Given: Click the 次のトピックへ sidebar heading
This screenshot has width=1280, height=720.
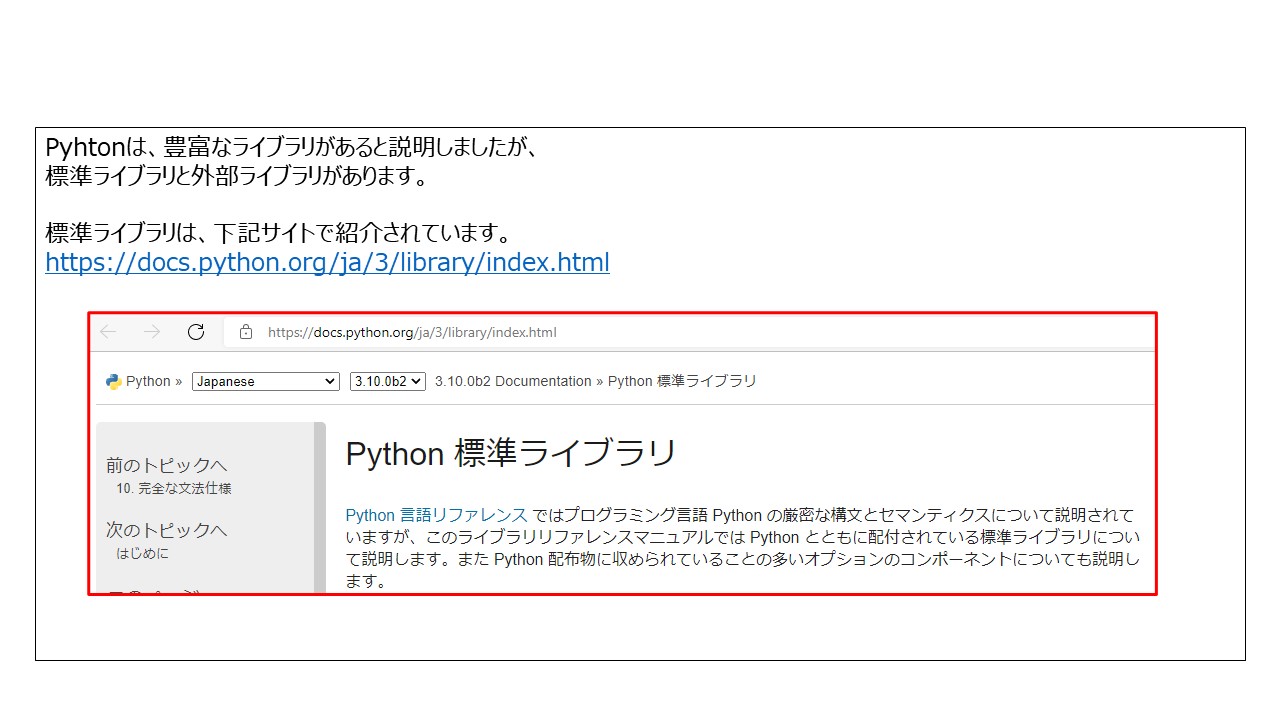Looking at the screenshot, I should [167, 529].
